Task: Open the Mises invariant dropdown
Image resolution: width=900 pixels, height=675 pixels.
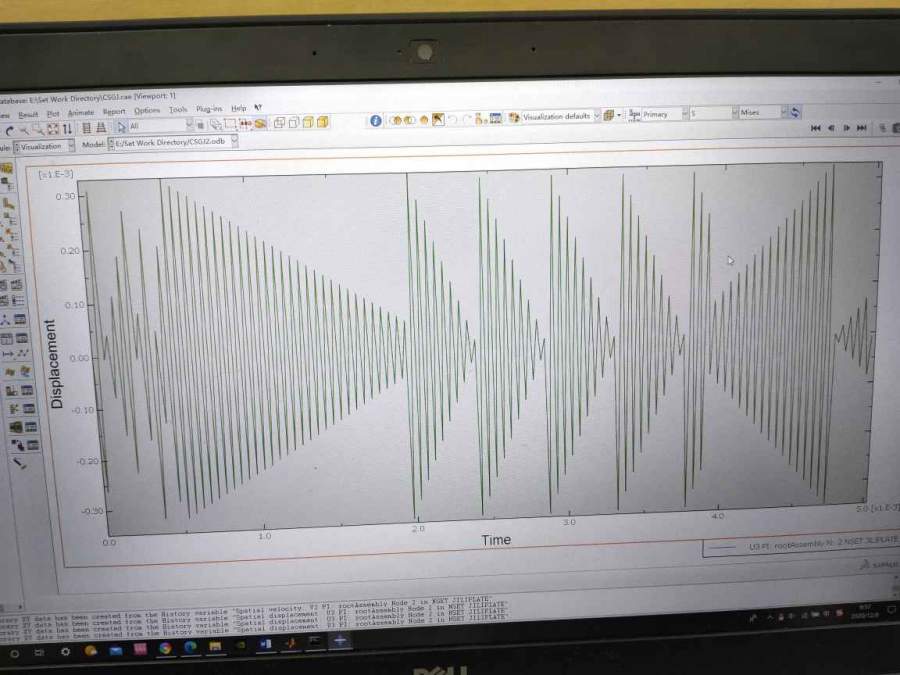Action: pos(783,113)
